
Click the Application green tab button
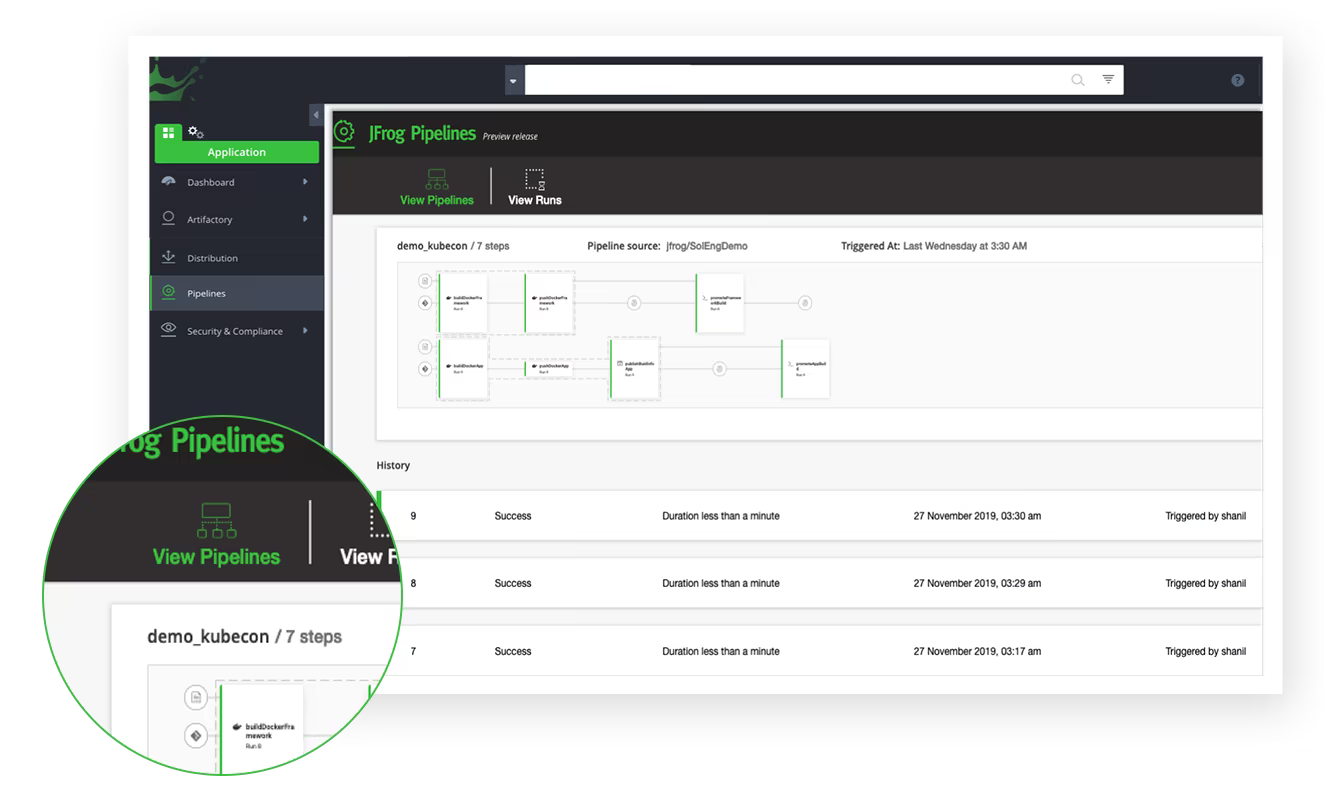236,152
